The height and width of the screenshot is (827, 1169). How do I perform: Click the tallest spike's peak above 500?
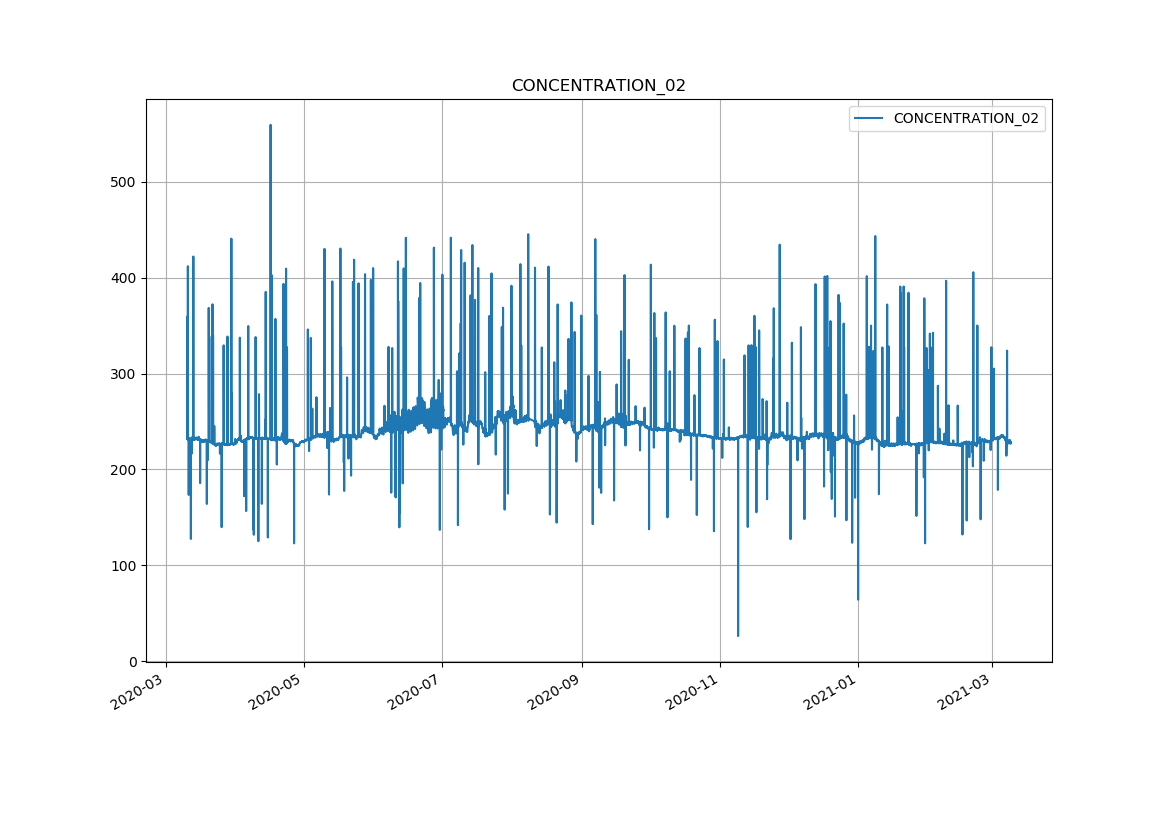(x=270, y=126)
